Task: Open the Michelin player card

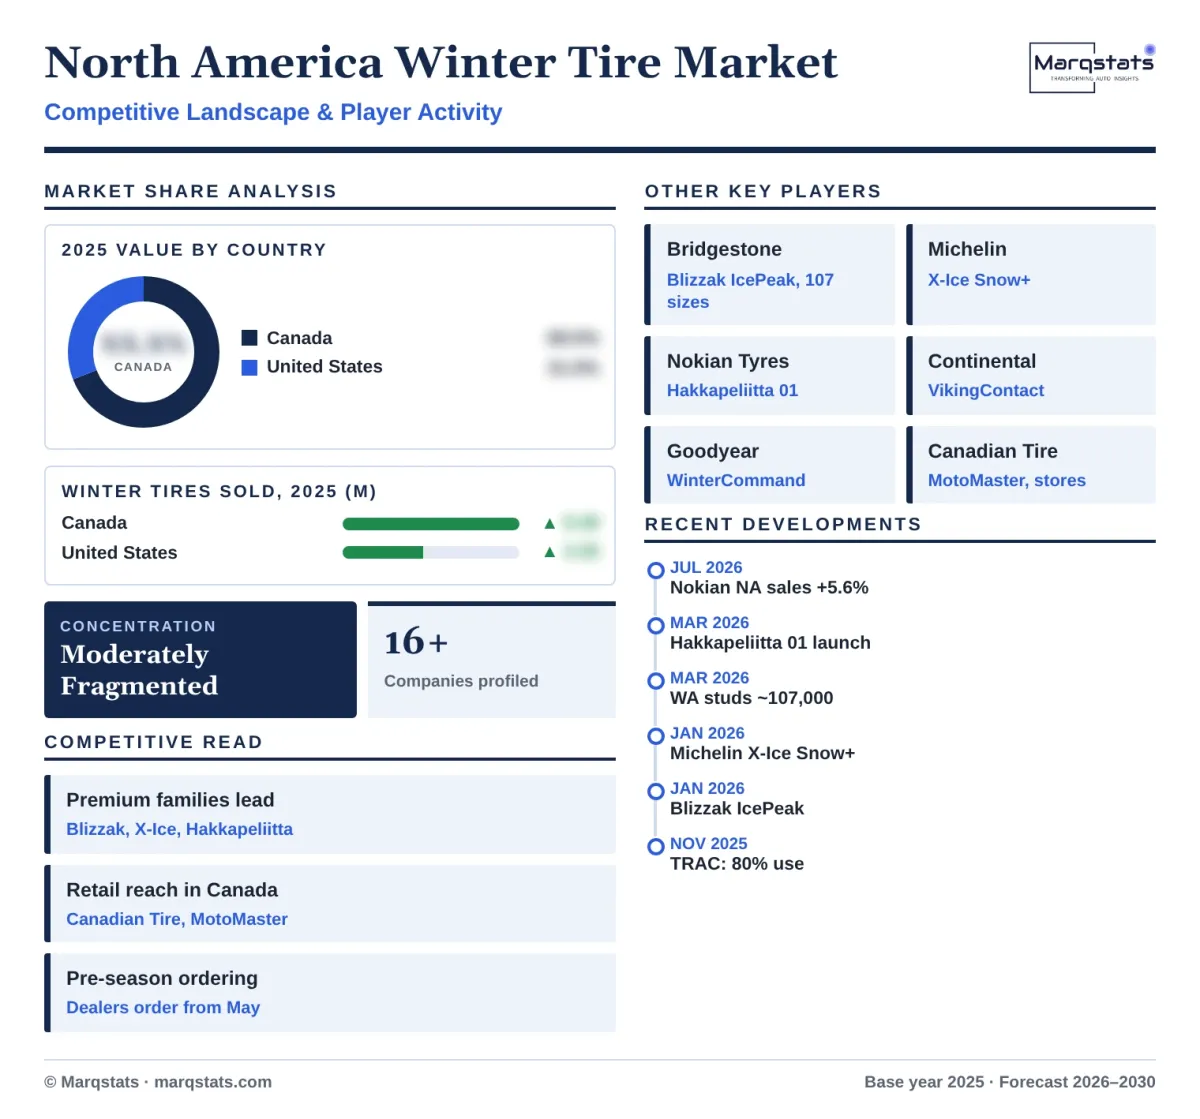Action: 1031,275
